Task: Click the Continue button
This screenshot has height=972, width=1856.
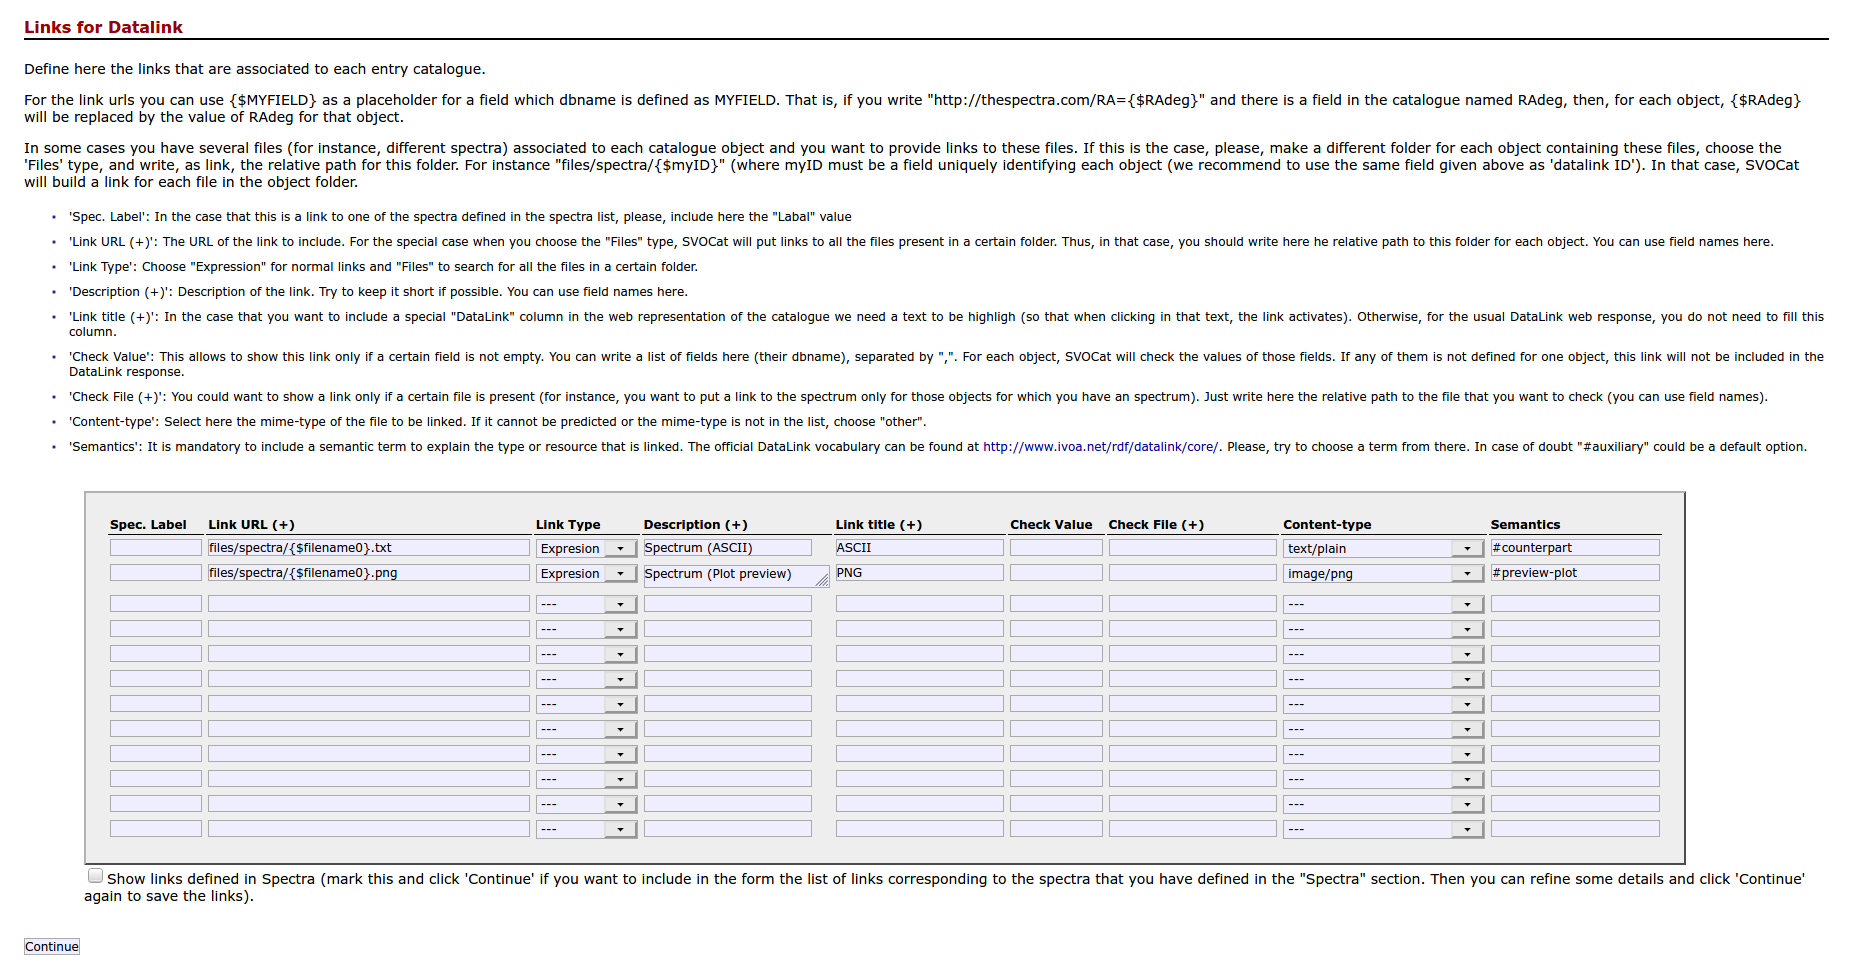Action: coord(52,946)
